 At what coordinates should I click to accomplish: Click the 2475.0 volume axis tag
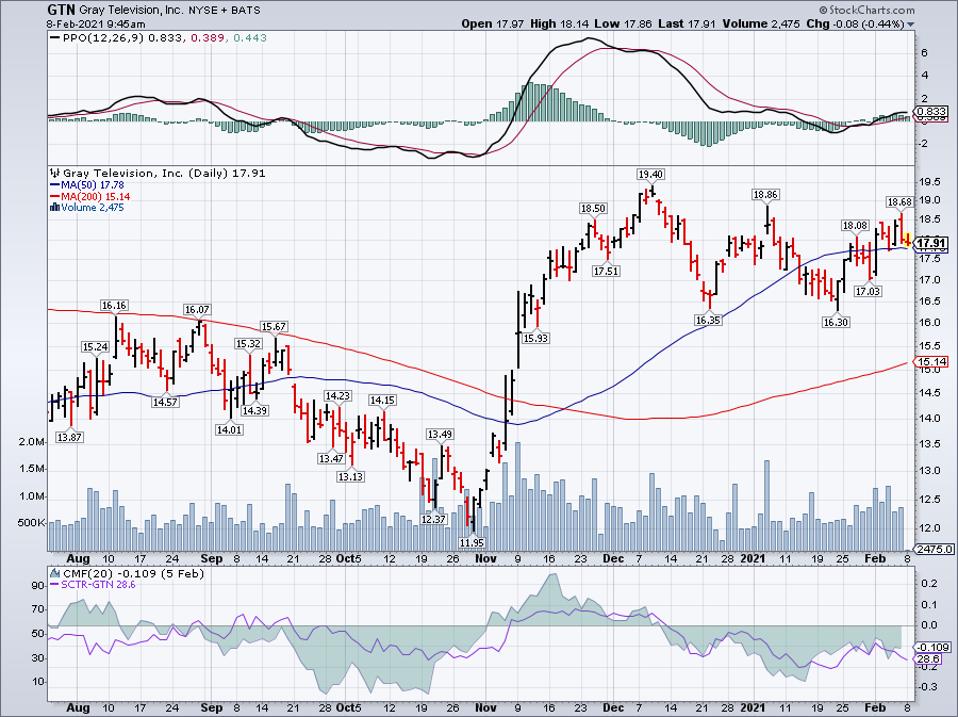pos(935,549)
